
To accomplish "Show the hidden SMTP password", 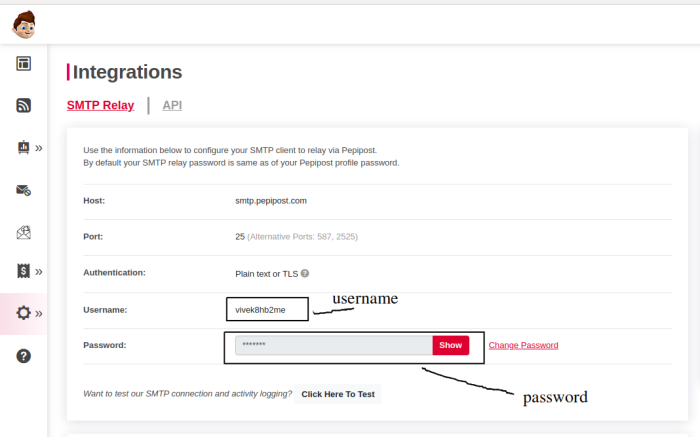I will [450, 345].
